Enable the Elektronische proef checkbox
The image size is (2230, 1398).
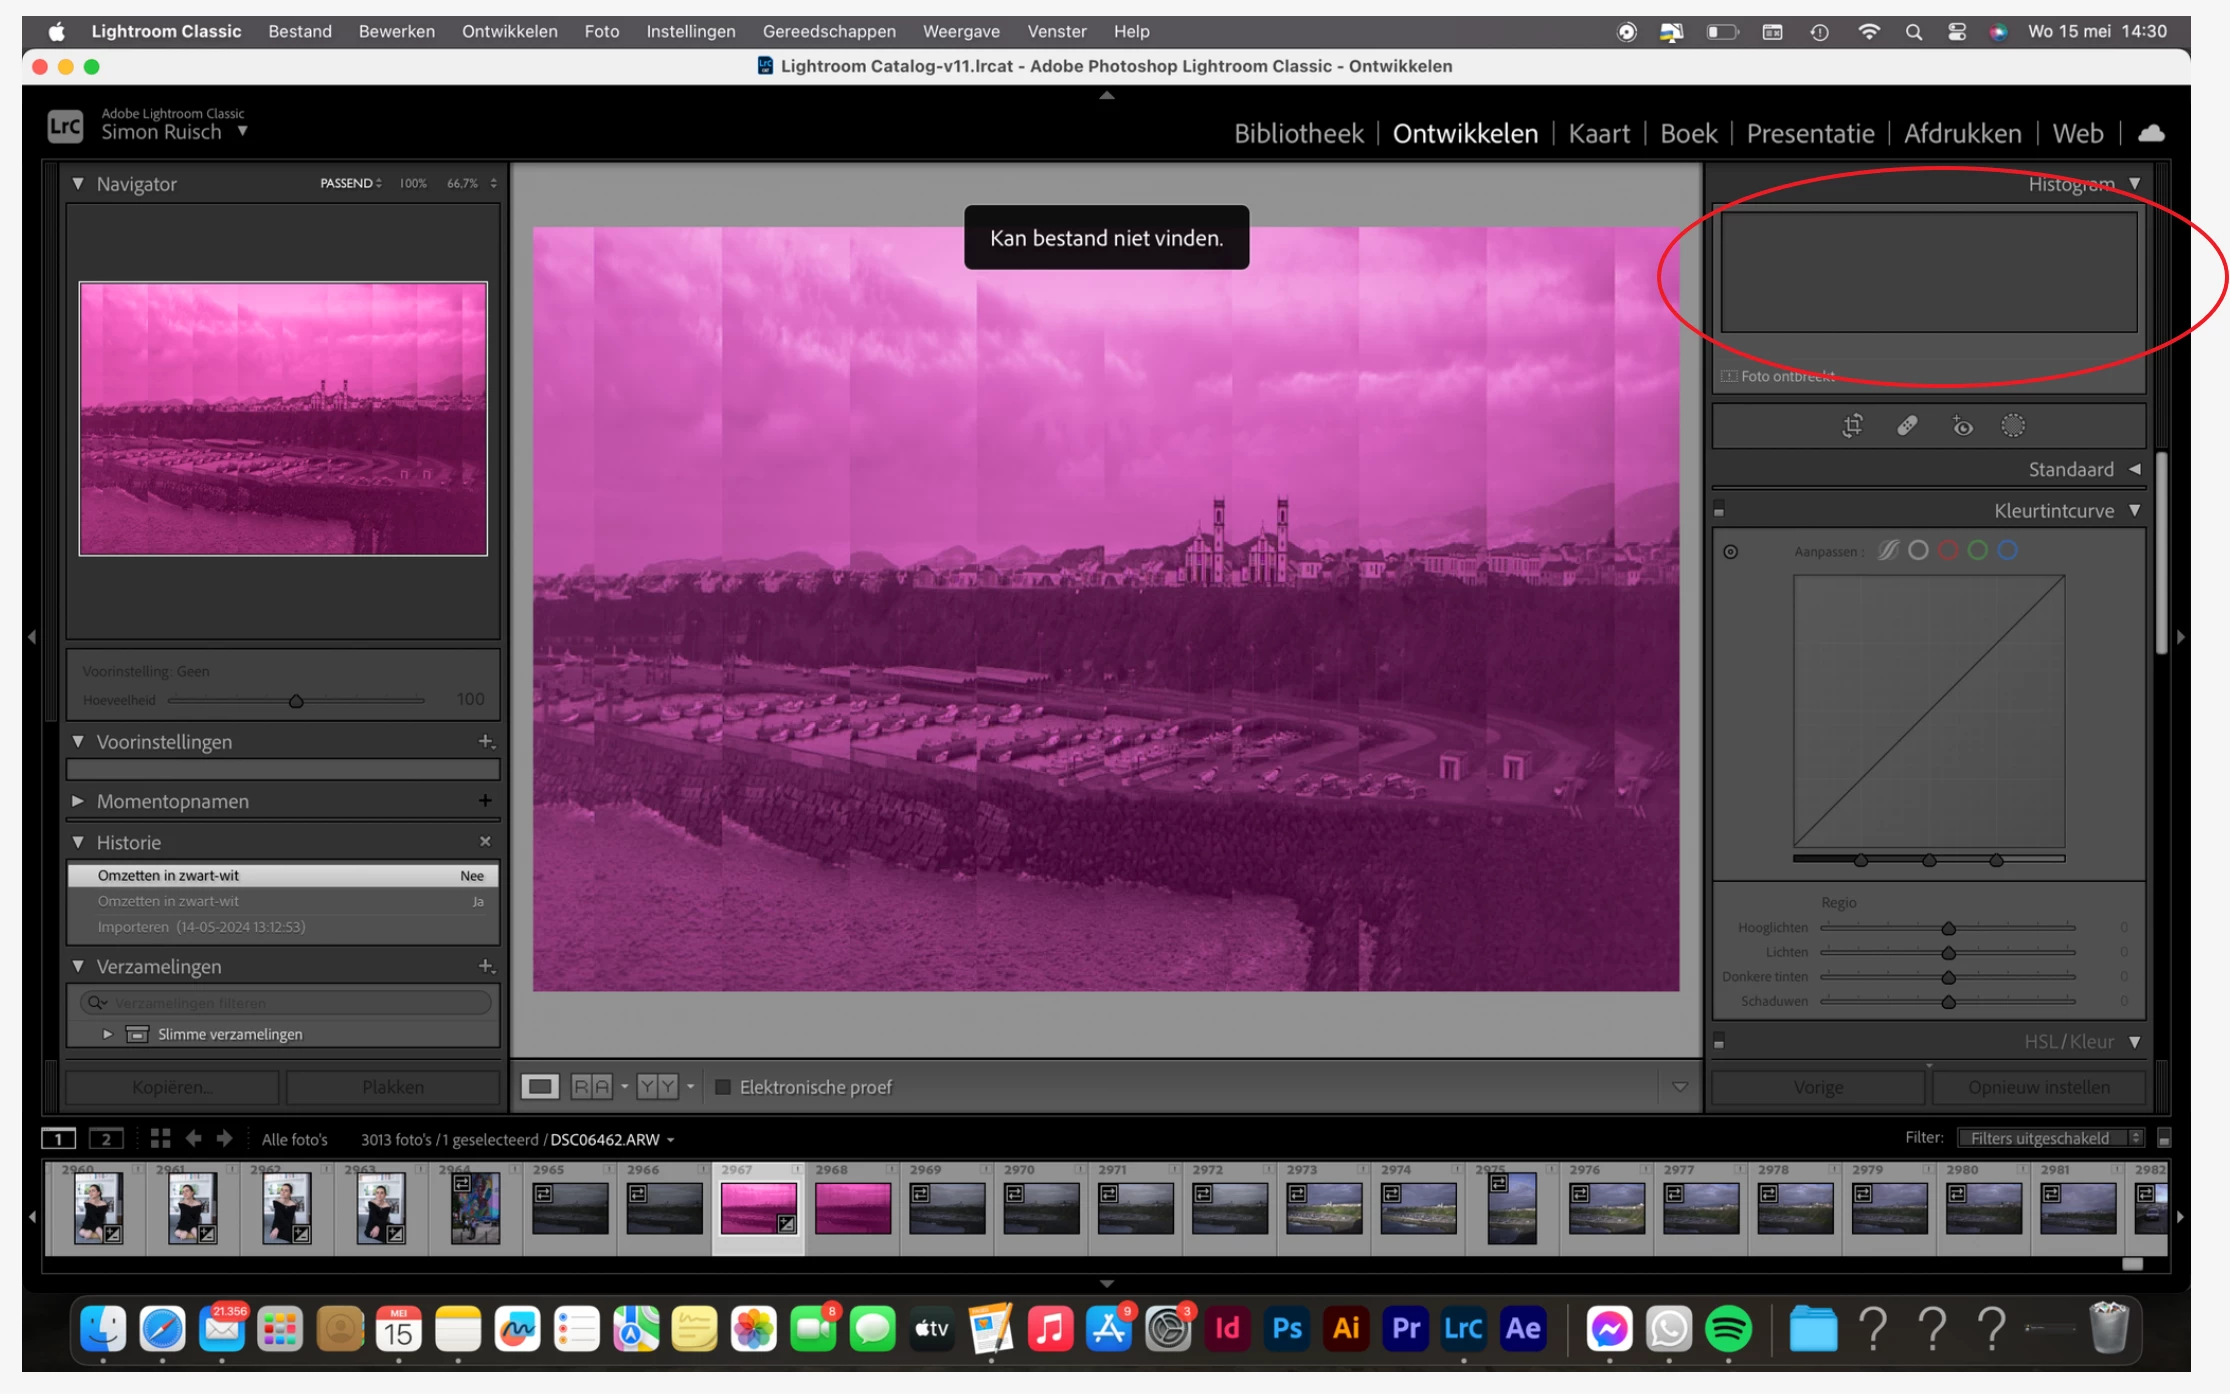(723, 1087)
